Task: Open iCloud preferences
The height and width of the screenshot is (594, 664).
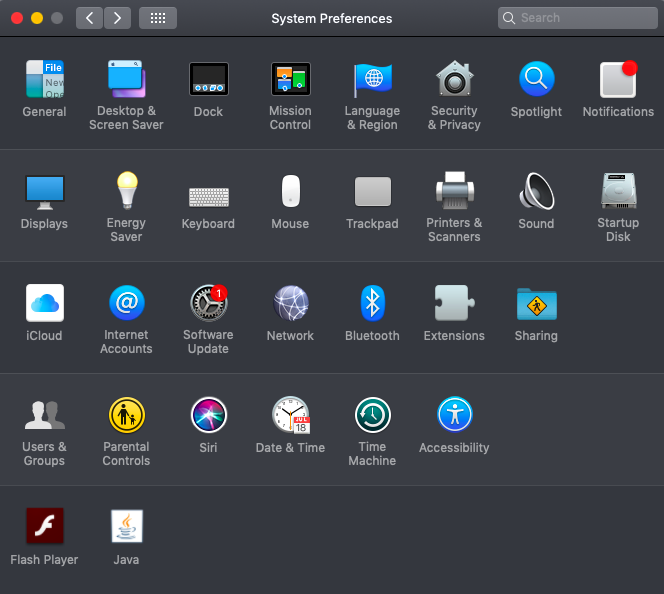Action: [44, 303]
